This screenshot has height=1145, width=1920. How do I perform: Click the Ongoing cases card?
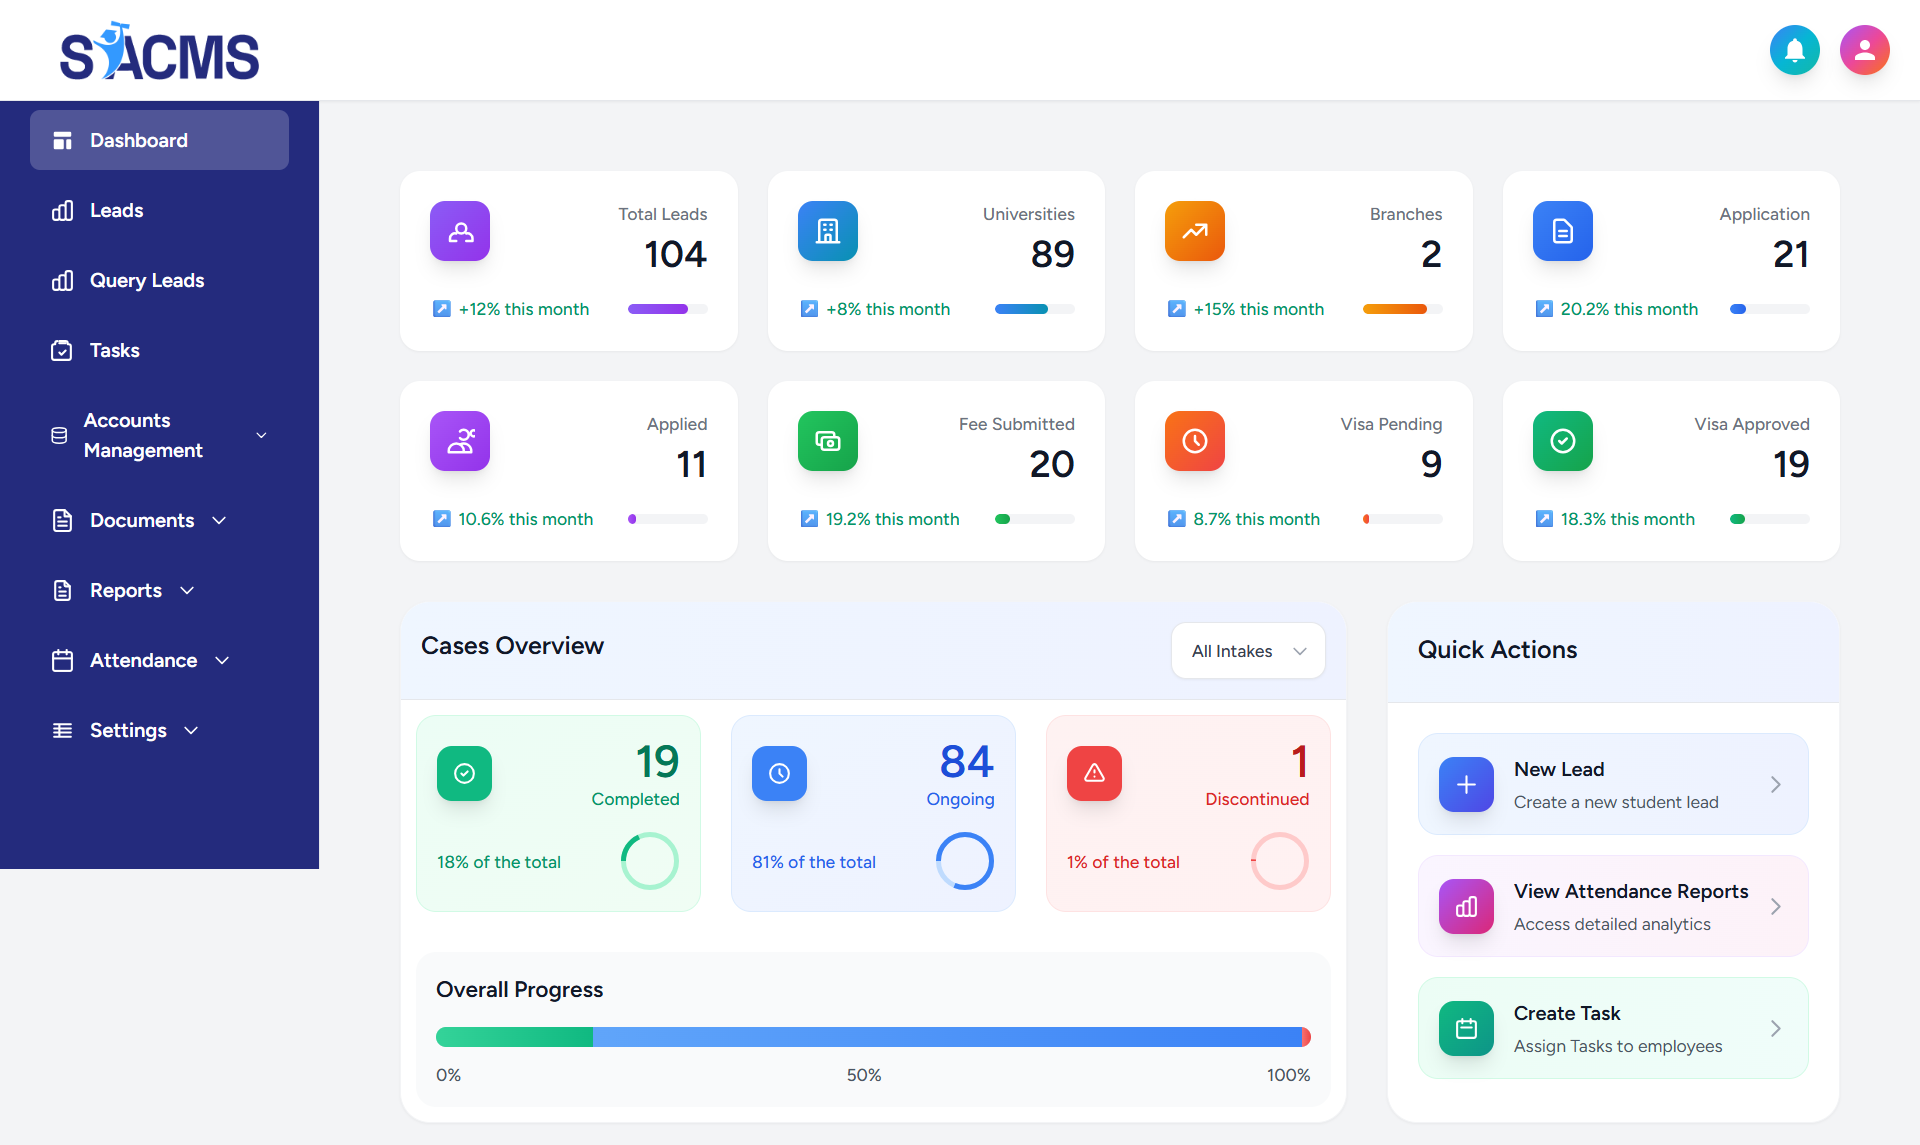pyautogui.click(x=872, y=812)
